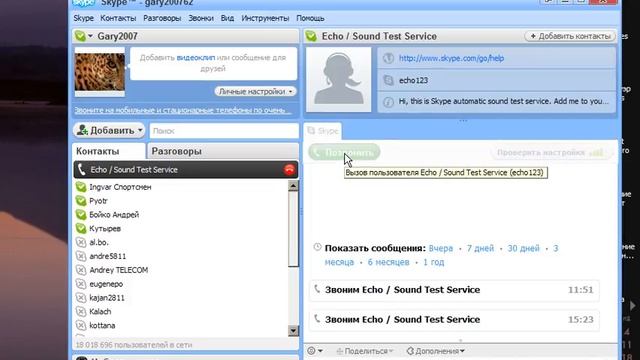Click Echo service avatar picture
This screenshot has height=360, width=640.
coord(339,80)
